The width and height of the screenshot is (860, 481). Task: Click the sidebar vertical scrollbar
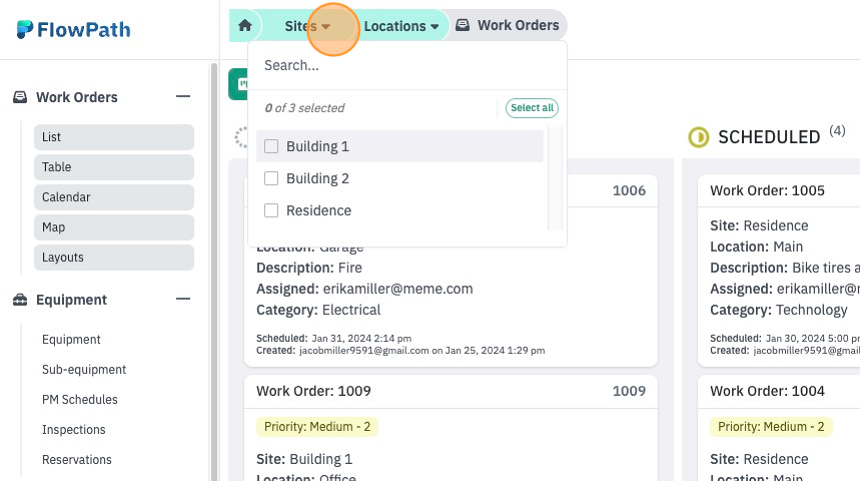(x=214, y=271)
